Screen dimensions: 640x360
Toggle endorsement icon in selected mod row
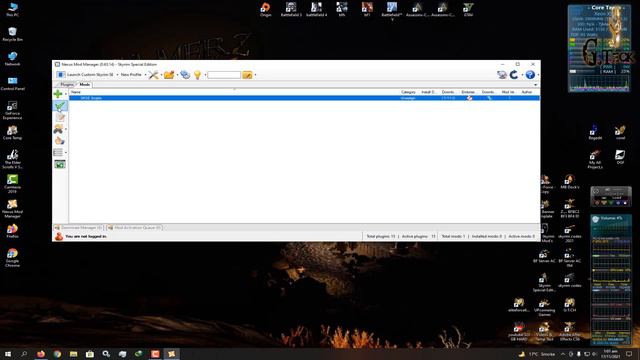point(469,98)
